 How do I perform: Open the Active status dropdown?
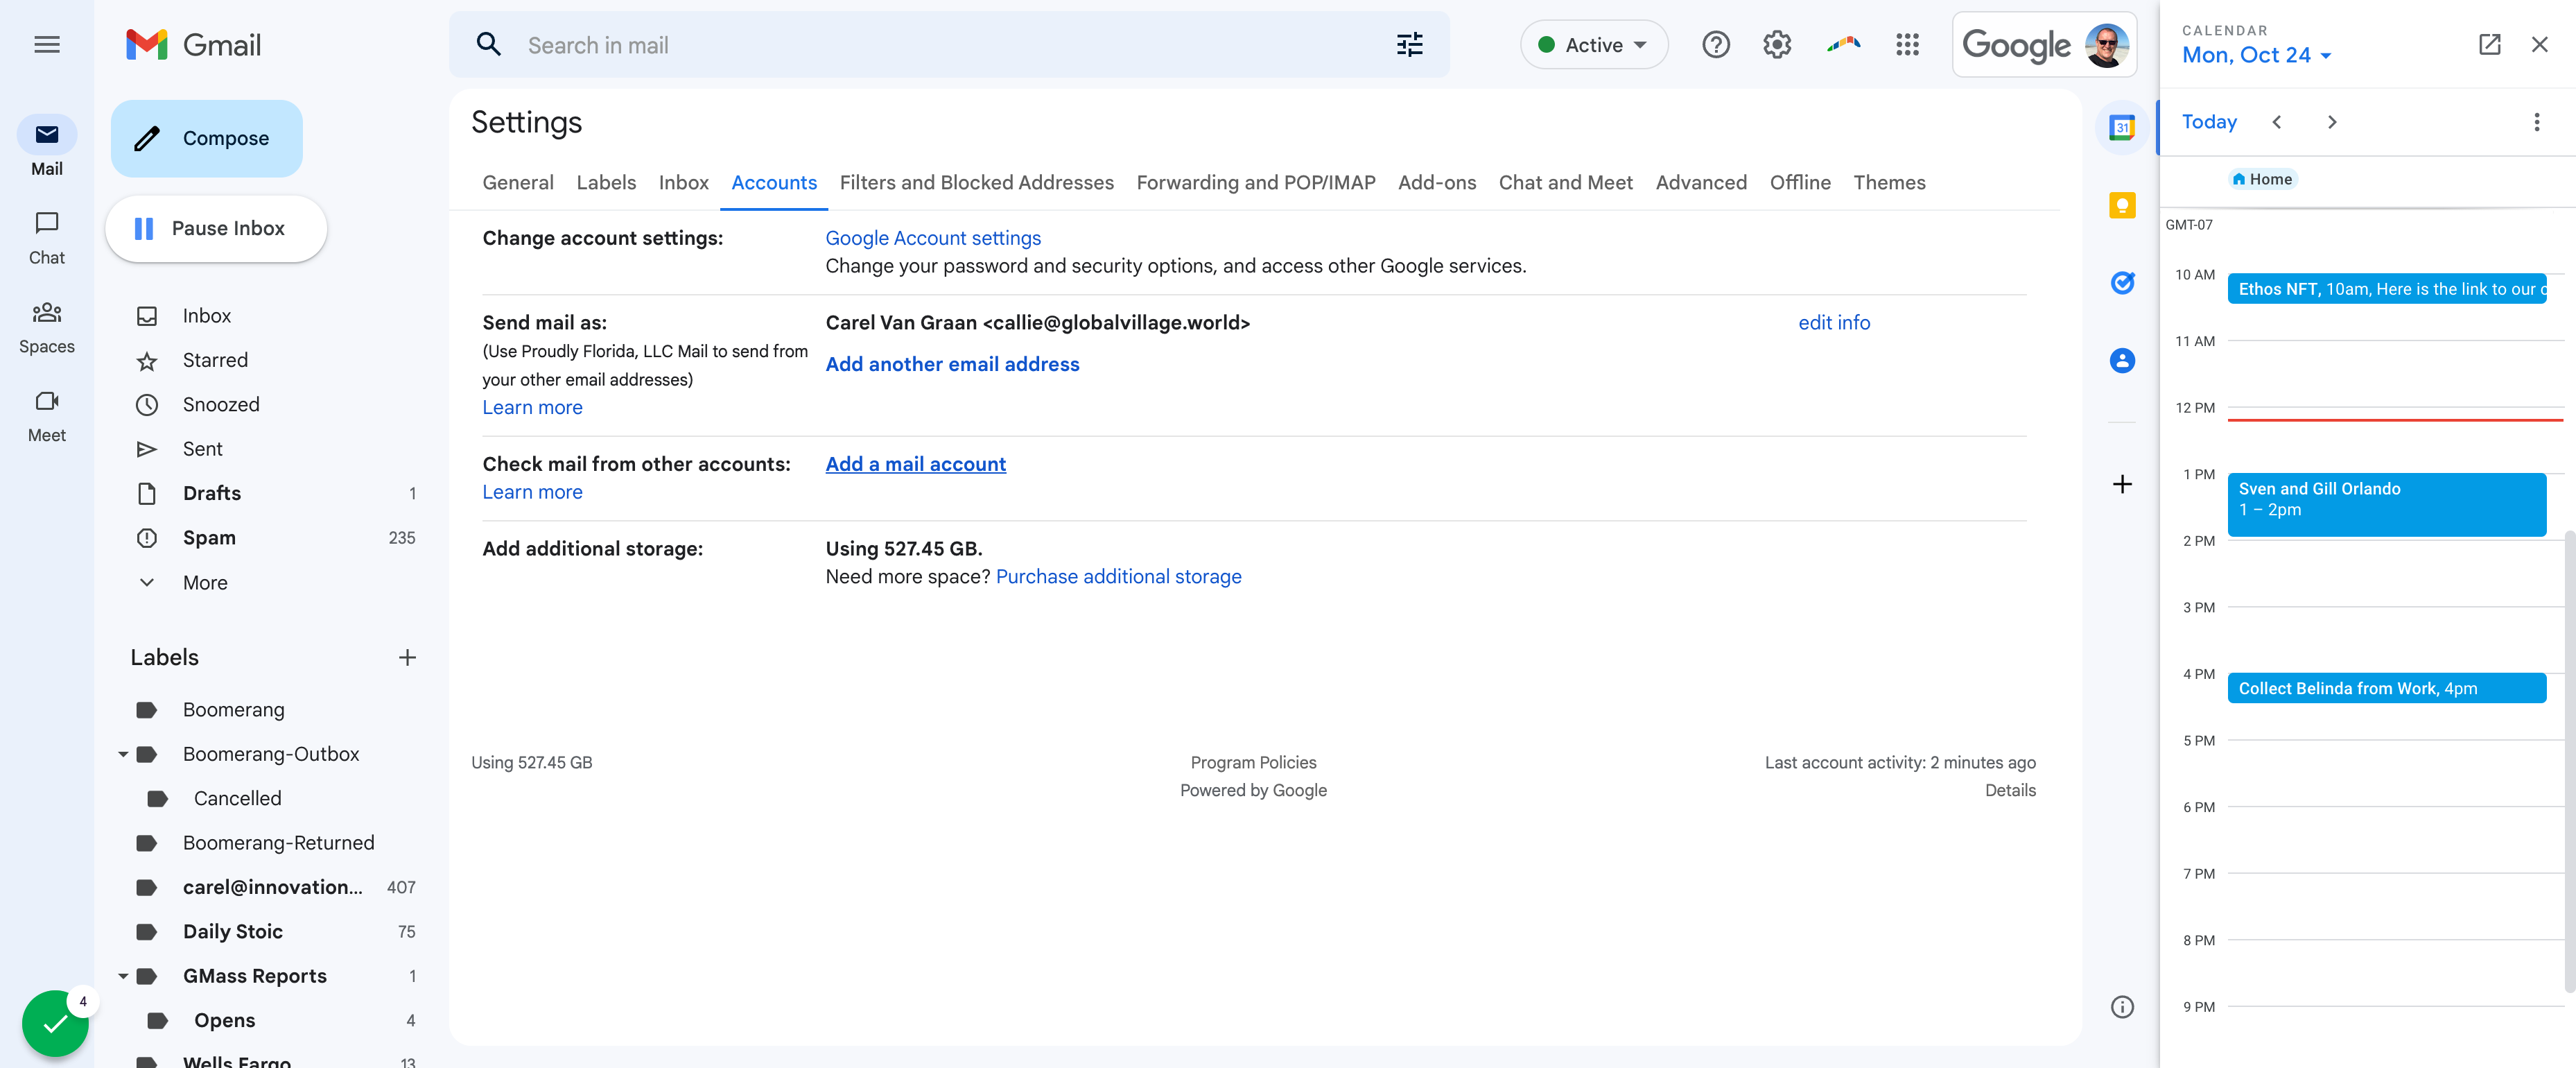pos(1593,45)
